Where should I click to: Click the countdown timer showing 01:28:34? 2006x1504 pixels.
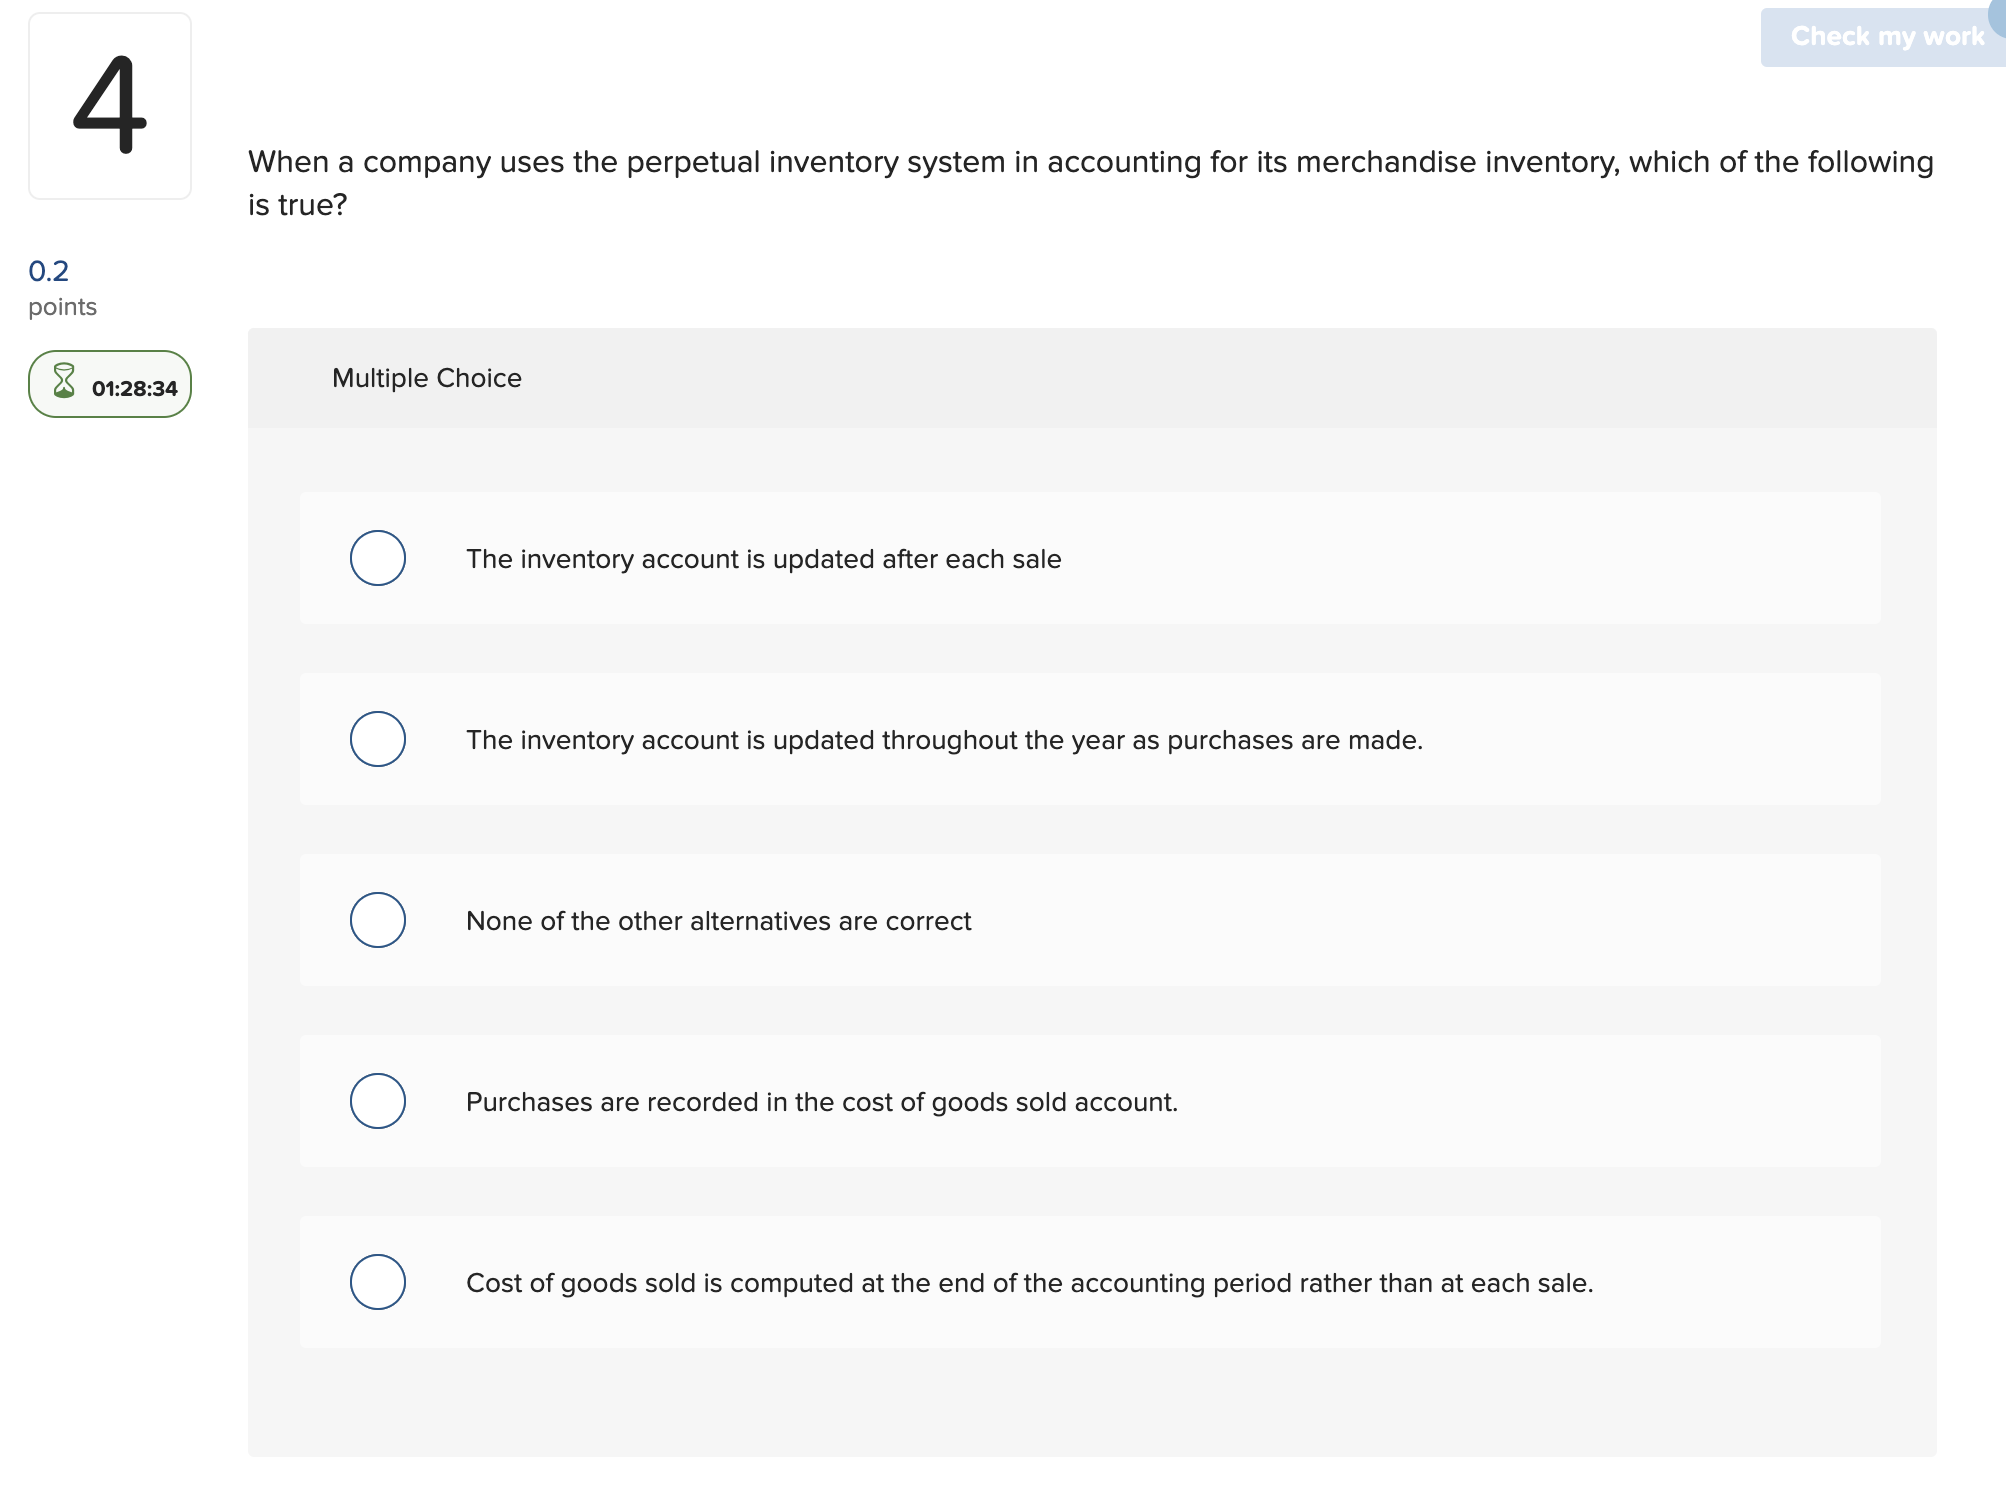(133, 387)
